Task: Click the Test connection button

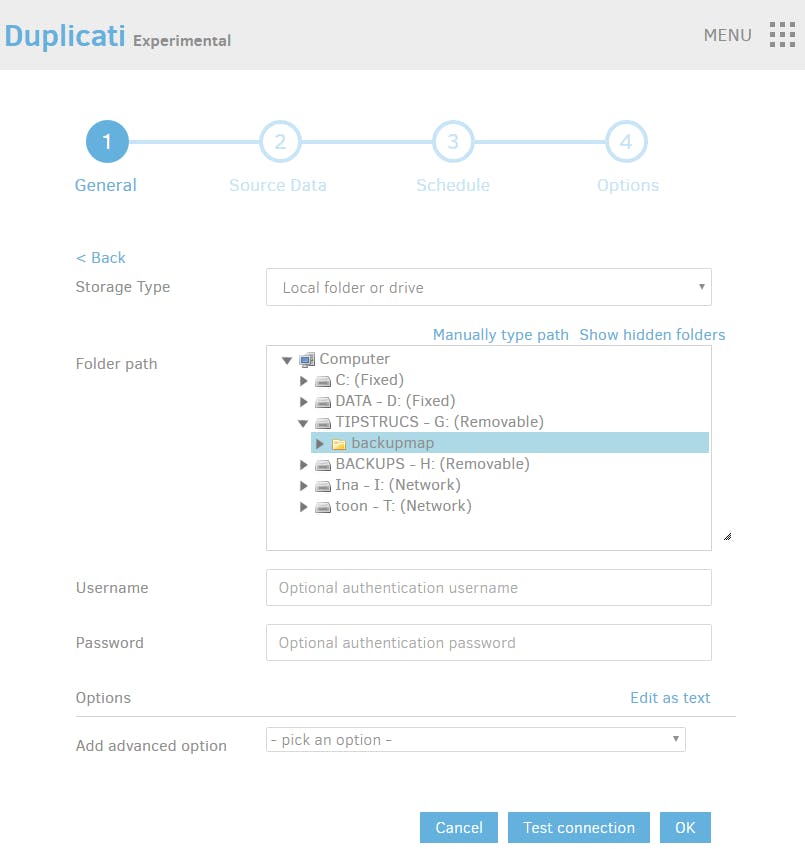Action: pos(579,827)
